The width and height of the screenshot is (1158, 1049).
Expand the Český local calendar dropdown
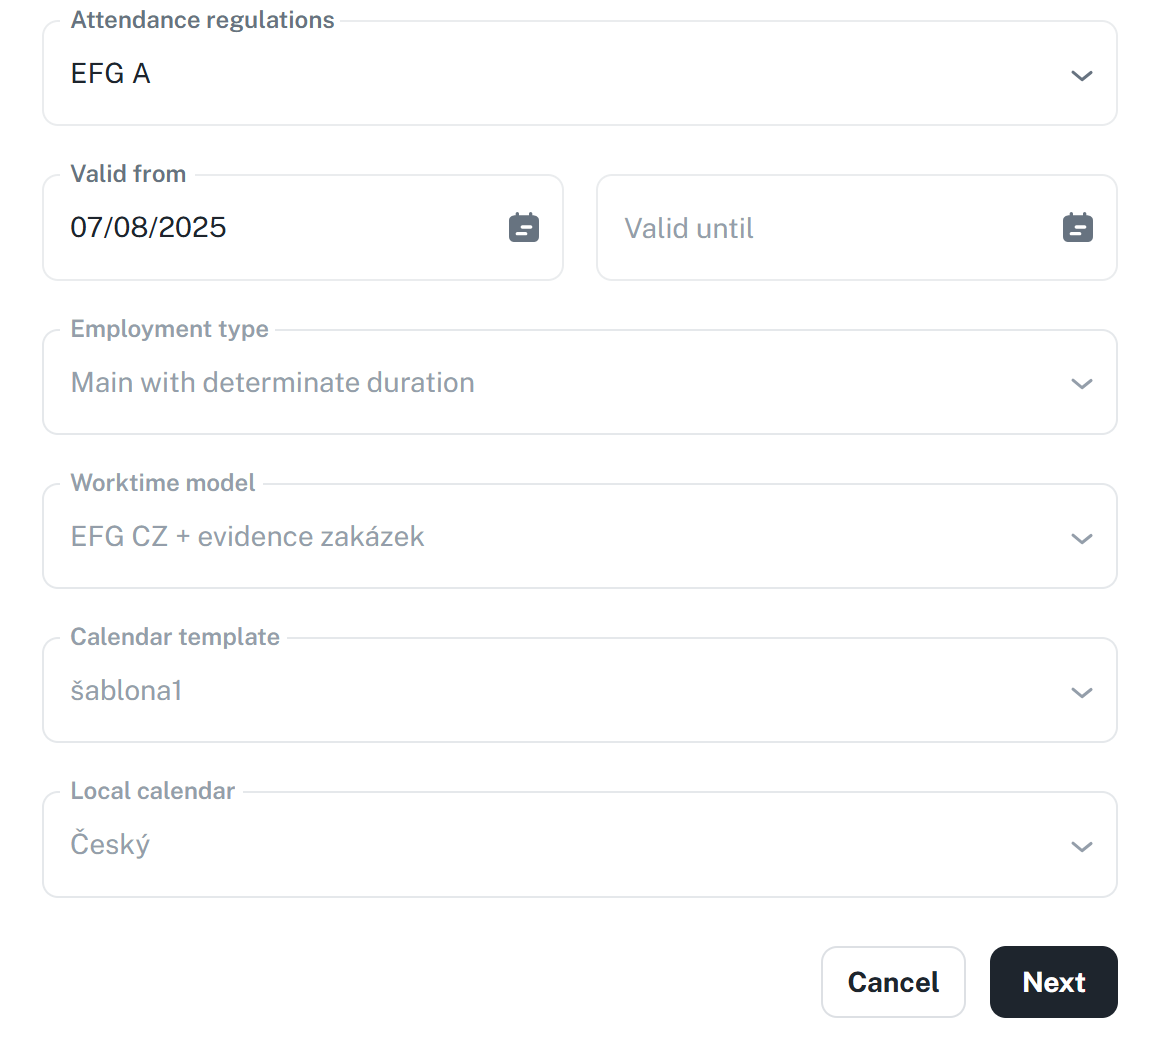(560, 845)
